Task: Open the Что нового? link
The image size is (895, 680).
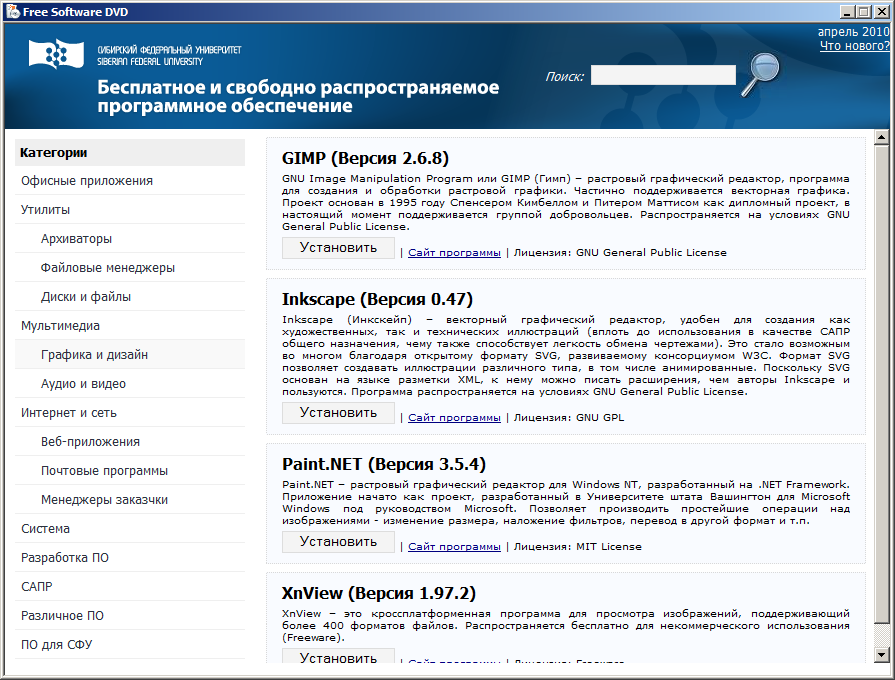Action: 854,46
